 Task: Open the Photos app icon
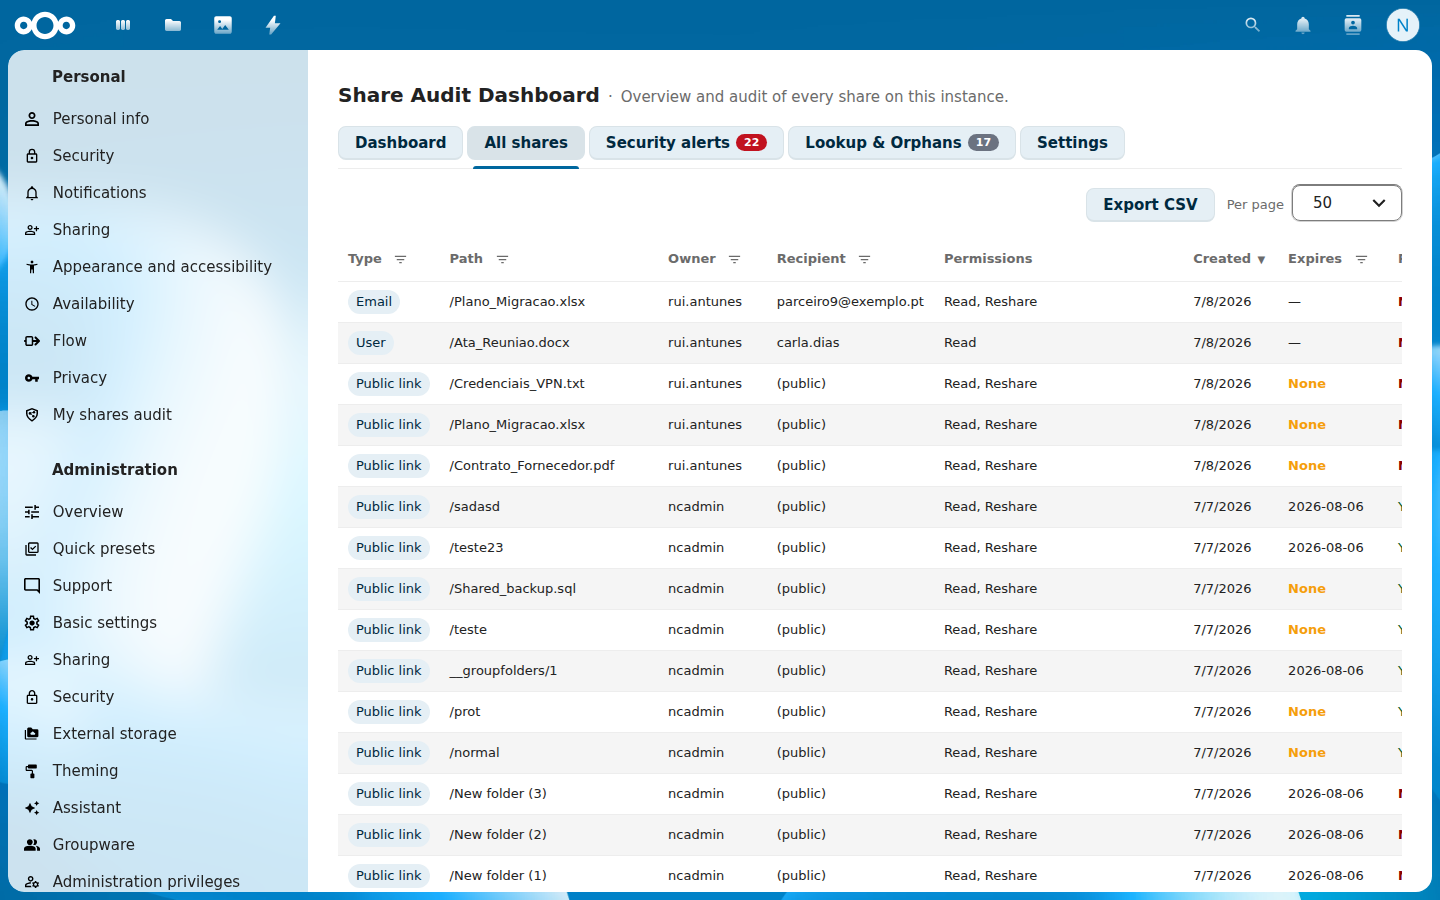pos(223,25)
